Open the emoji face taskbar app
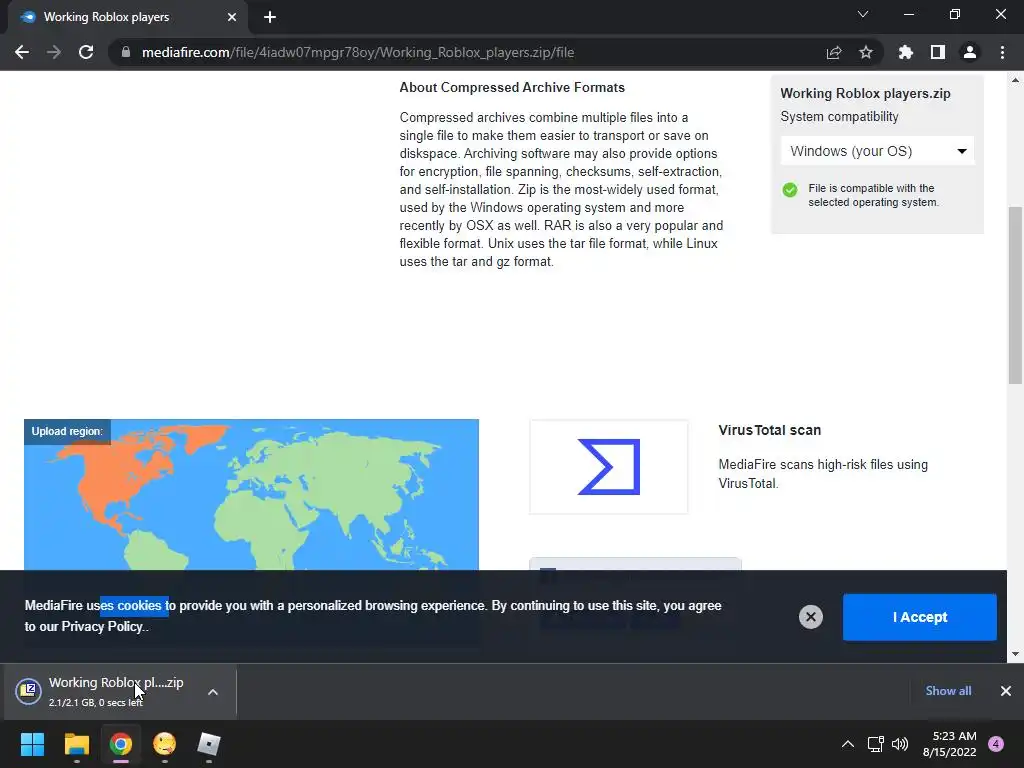 pyautogui.click(x=165, y=744)
